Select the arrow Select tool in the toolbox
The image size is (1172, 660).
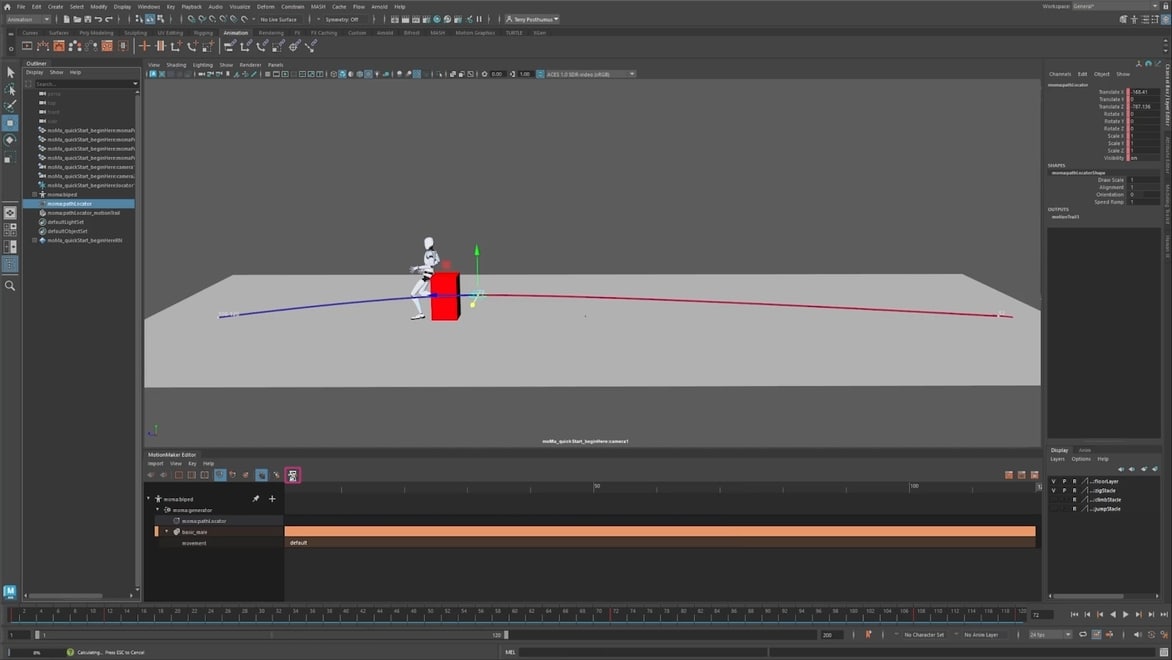pos(10,73)
